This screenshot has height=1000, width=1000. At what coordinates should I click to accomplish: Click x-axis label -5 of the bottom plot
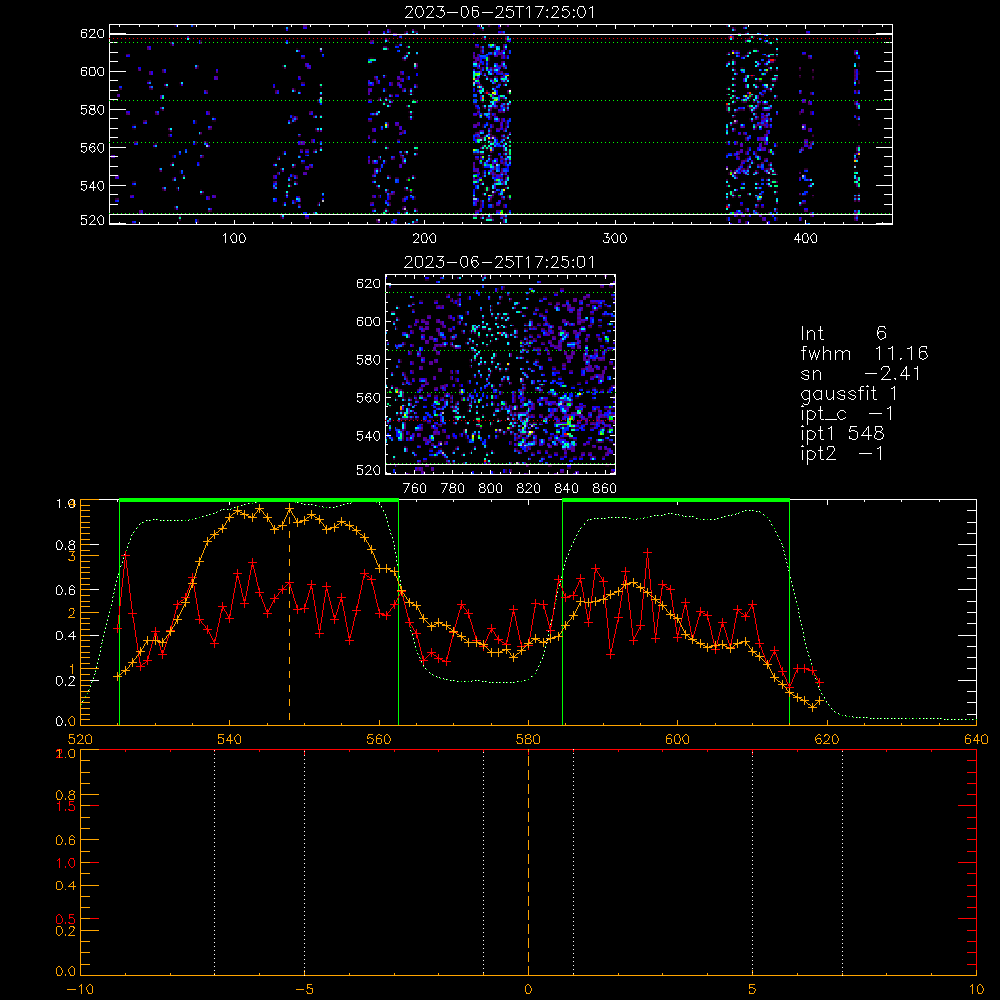[304, 990]
